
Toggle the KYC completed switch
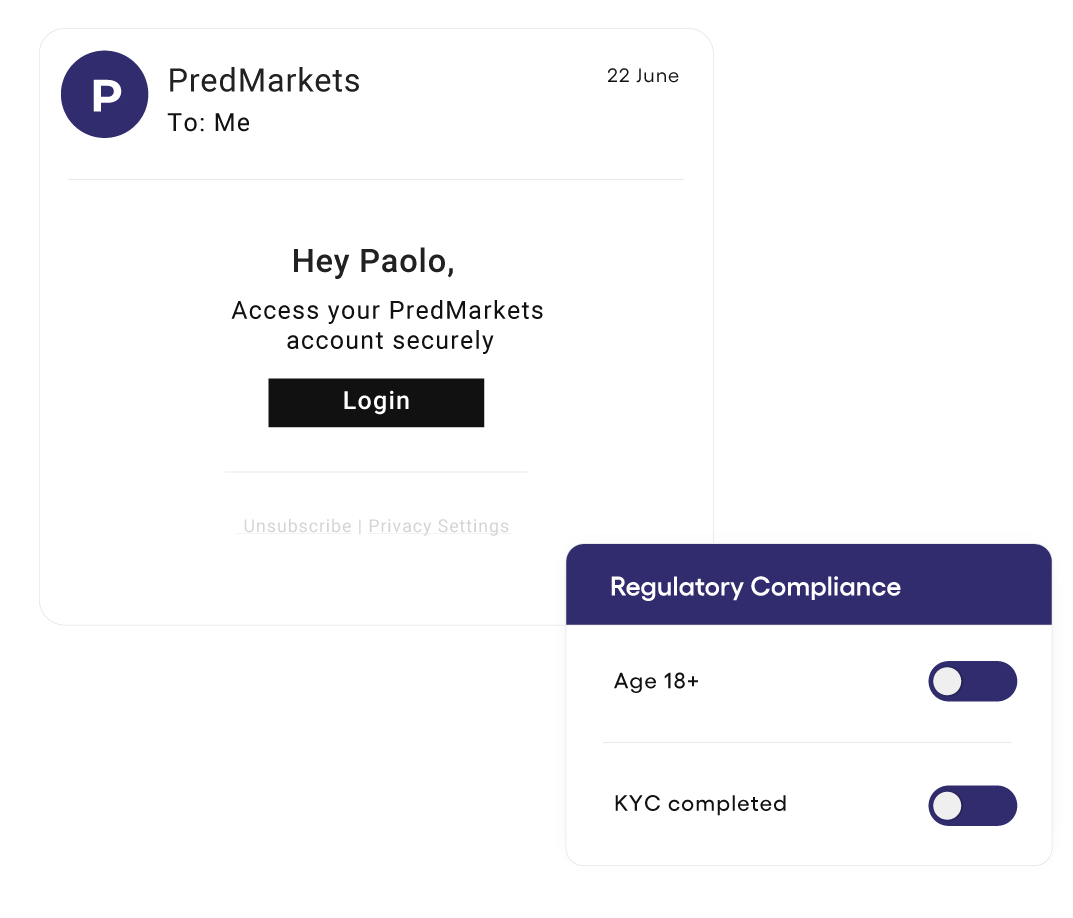[x=972, y=806]
